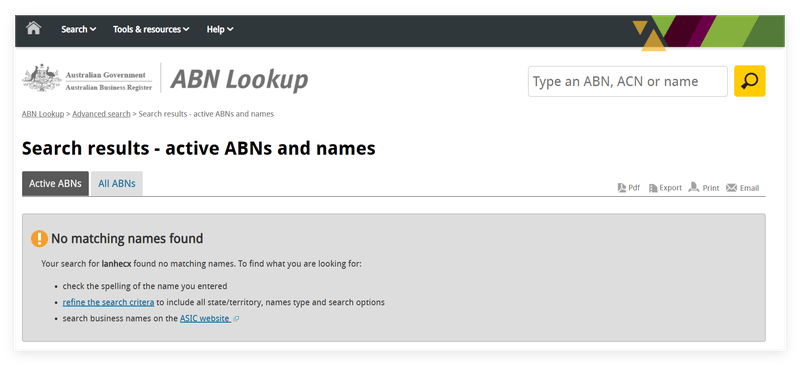The width and height of the screenshot is (800, 365).
Task: Click the search term lanhecx text
Action: [117, 264]
